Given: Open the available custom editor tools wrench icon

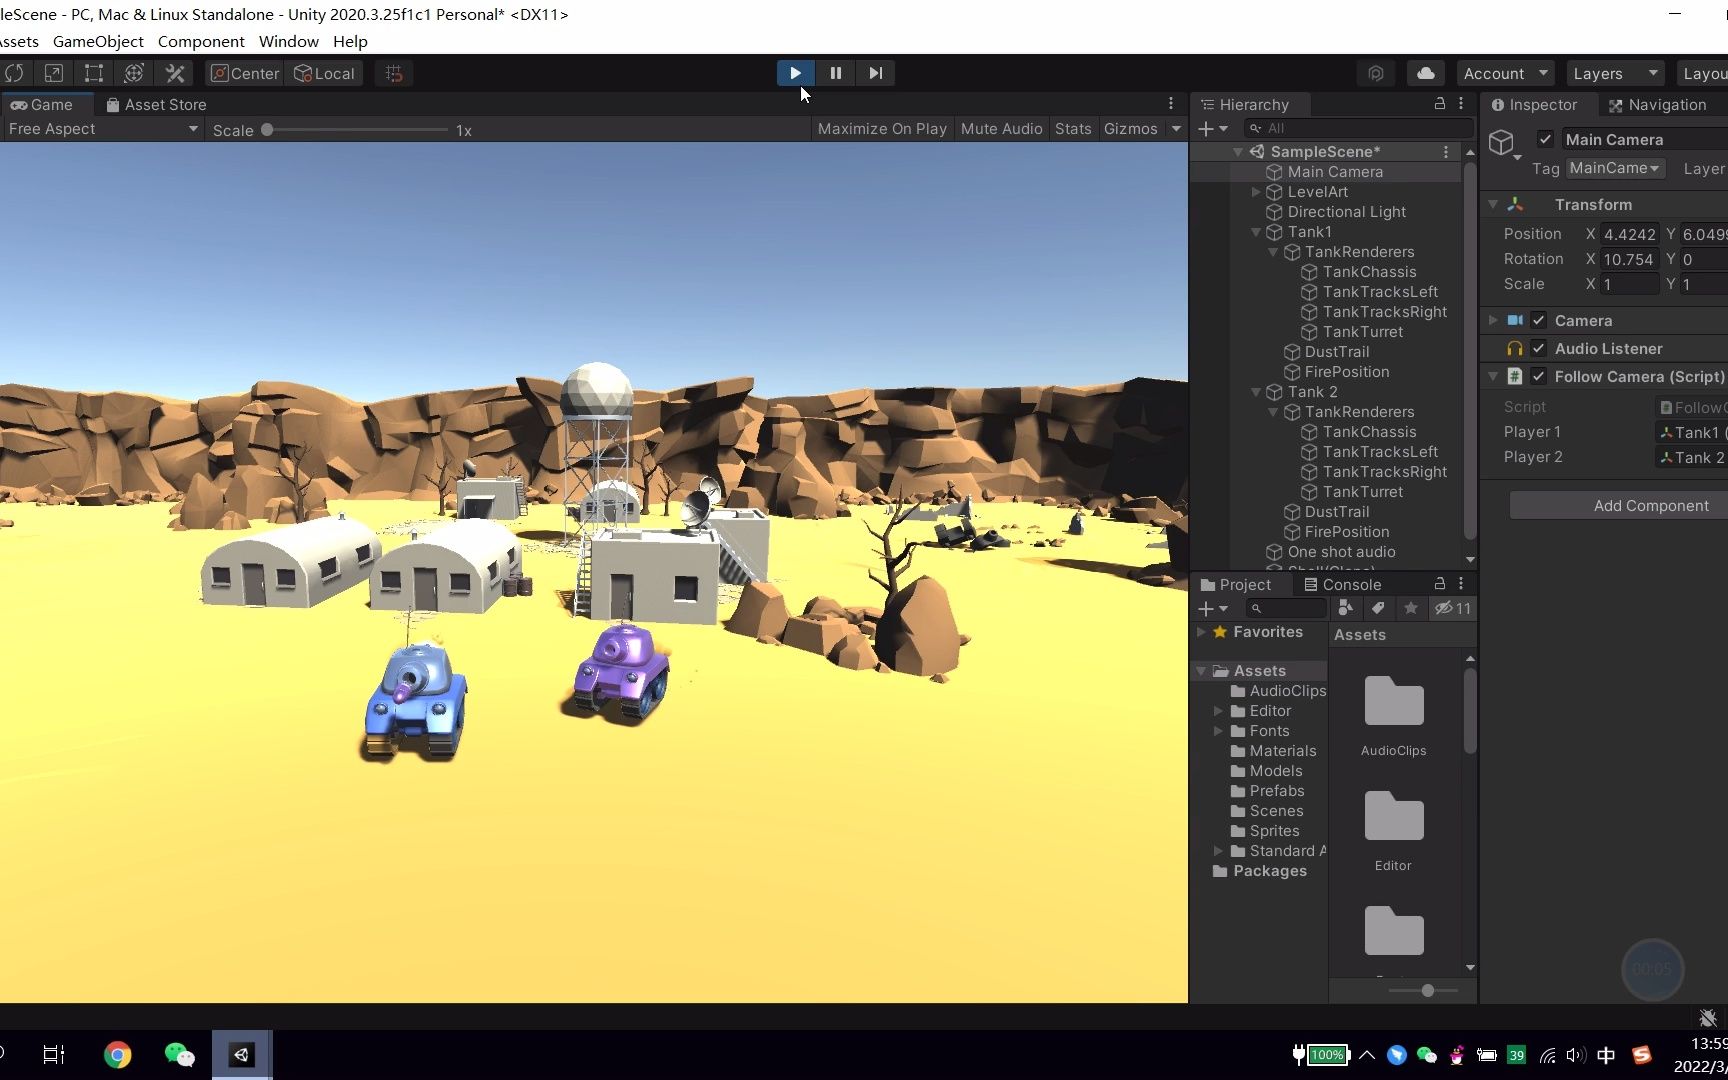Looking at the screenshot, I should tap(175, 73).
